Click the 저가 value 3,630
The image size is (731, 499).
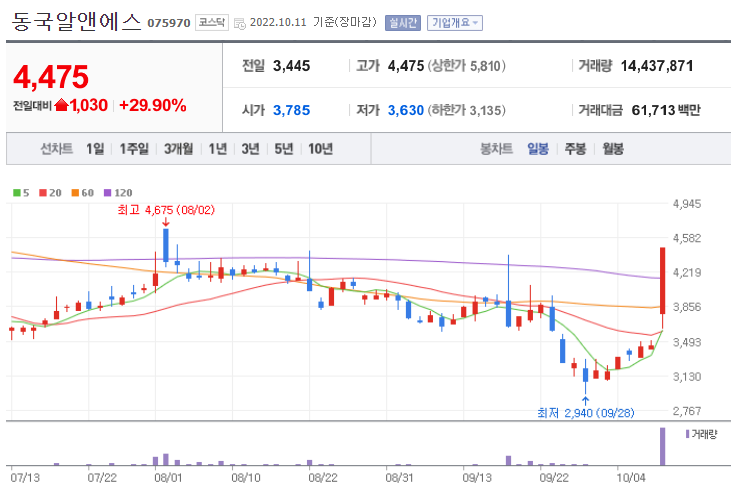click(x=406, y=111)
